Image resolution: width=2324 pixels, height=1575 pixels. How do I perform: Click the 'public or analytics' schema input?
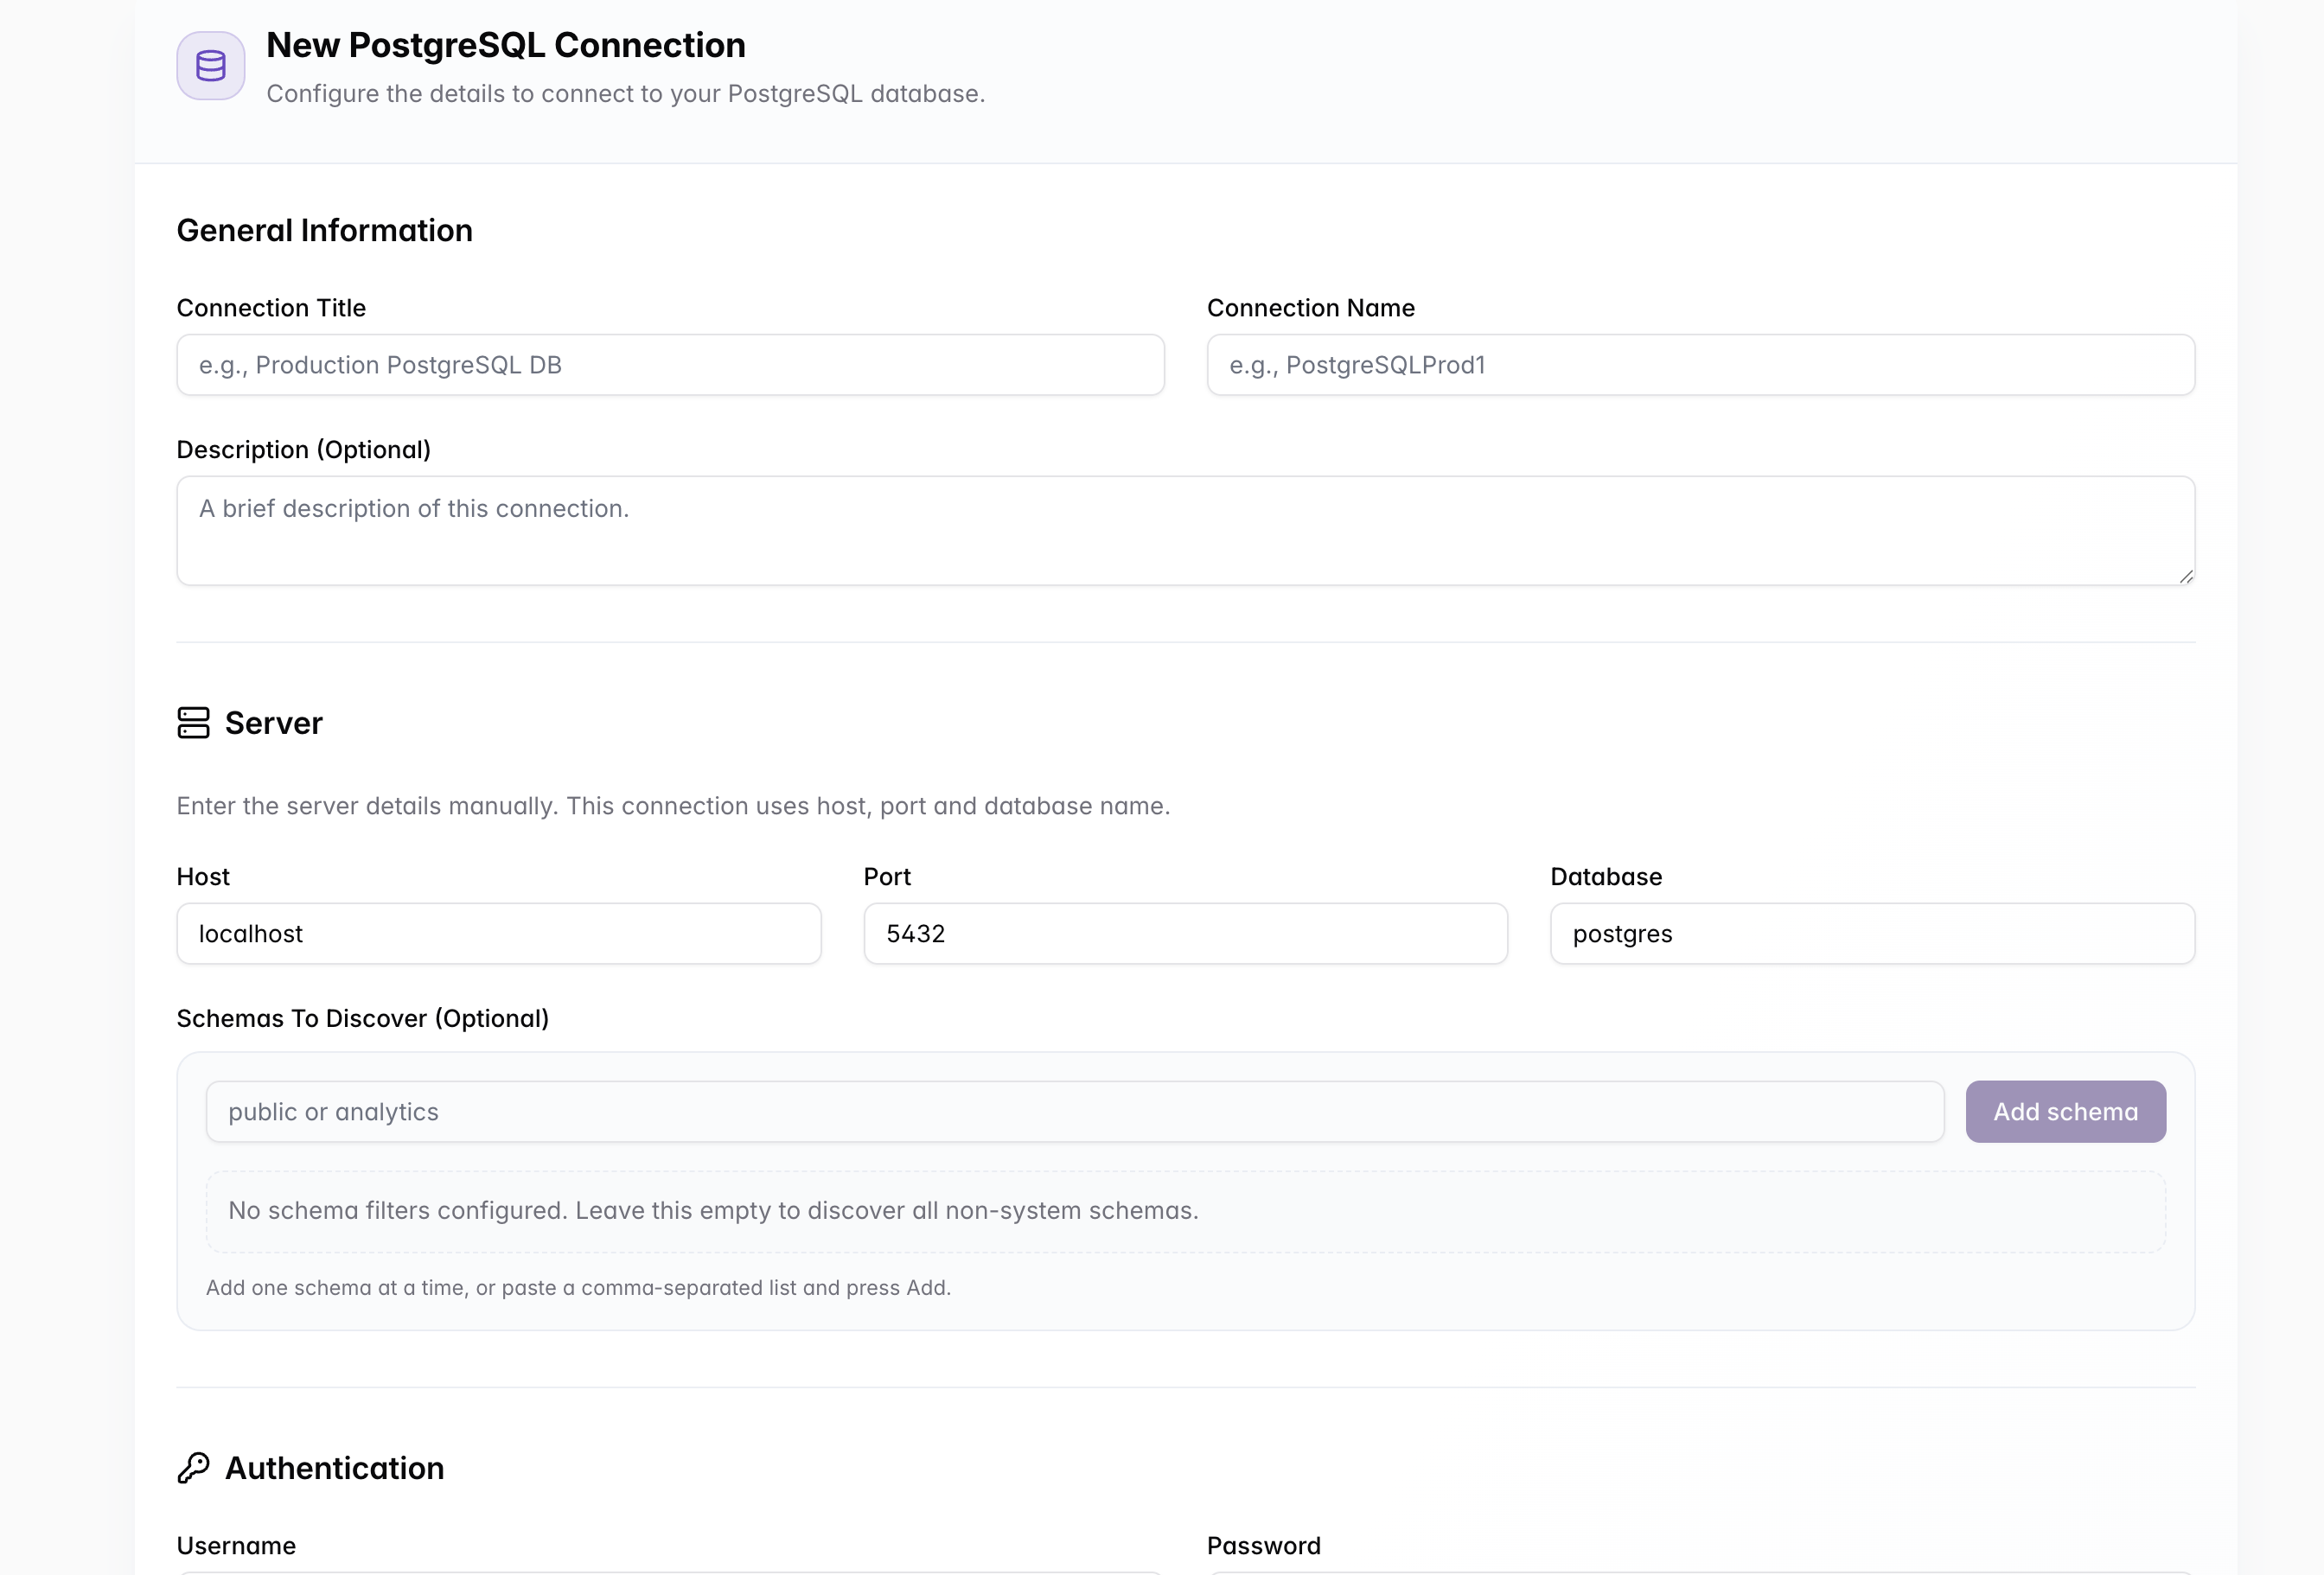coord(1075,1112)
